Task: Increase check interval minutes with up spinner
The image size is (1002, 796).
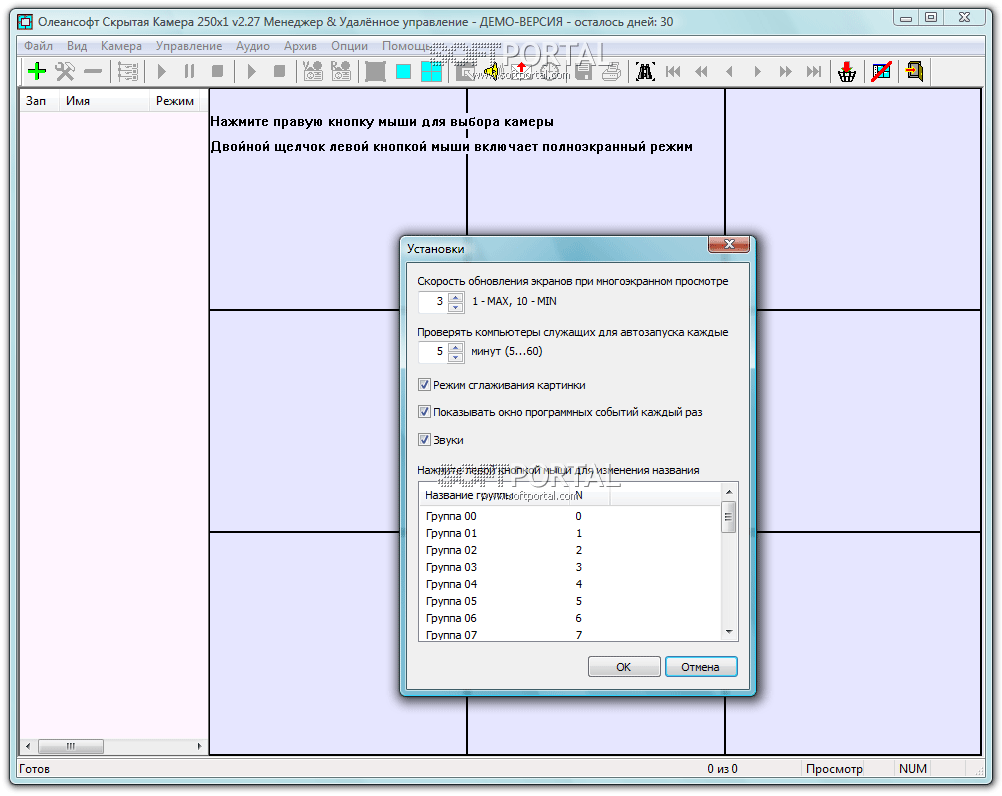Action: [x=455, y=347]
